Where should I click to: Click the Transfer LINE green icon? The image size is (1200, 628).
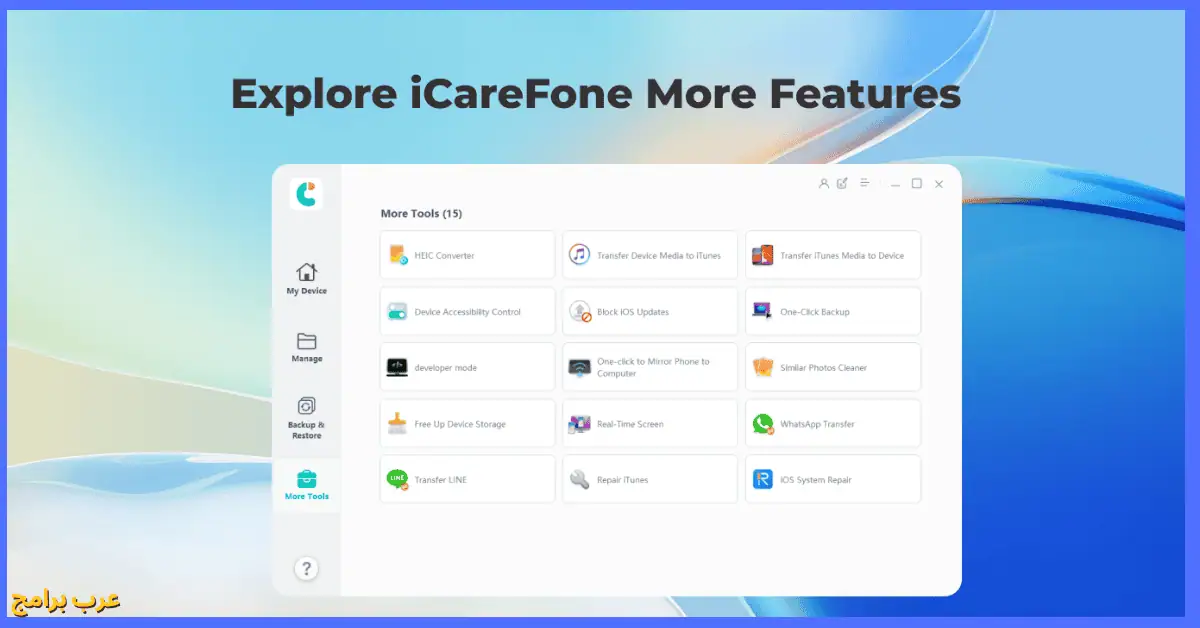[397, 479]
